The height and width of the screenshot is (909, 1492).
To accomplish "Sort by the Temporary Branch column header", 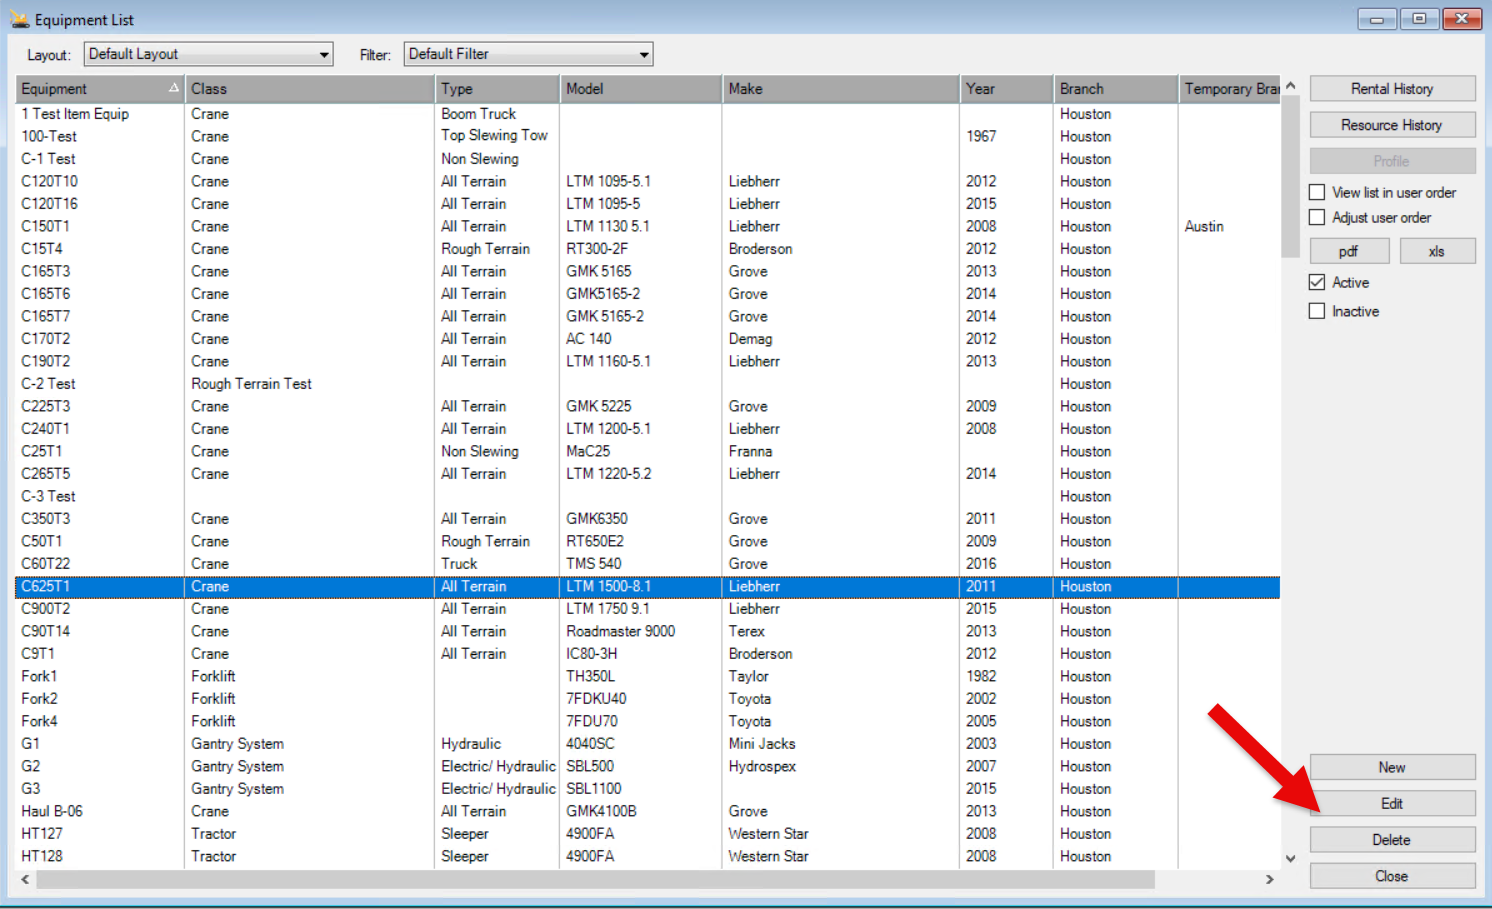I will (1230, 89).
